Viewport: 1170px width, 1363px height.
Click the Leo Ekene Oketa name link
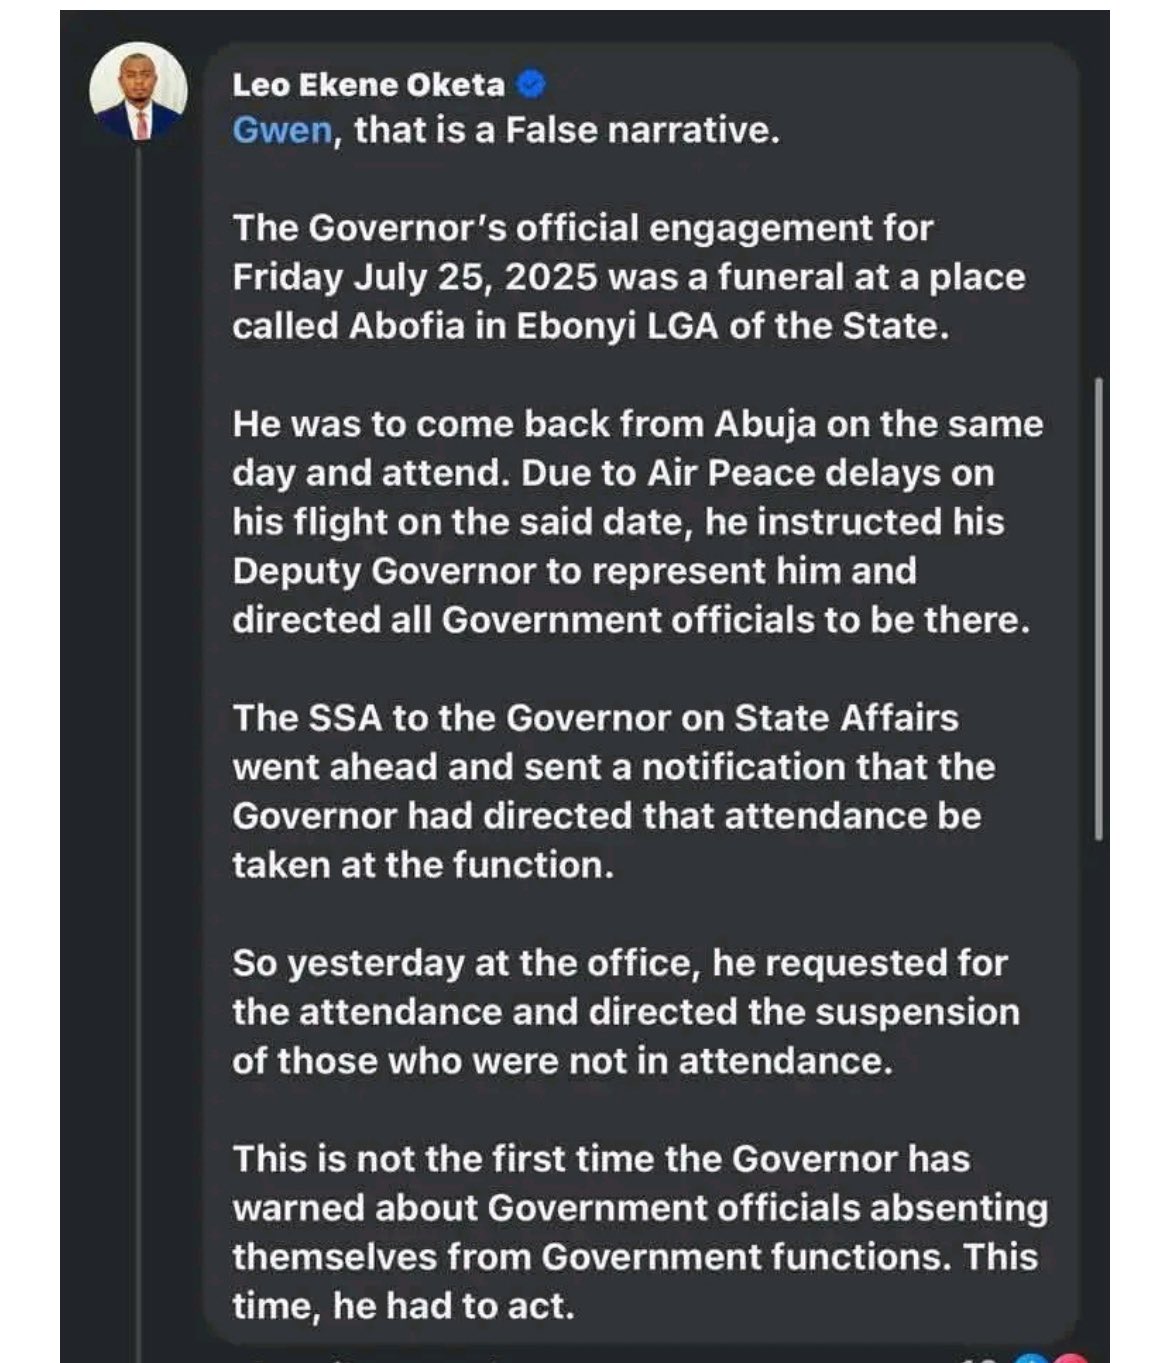pos(368,85)
